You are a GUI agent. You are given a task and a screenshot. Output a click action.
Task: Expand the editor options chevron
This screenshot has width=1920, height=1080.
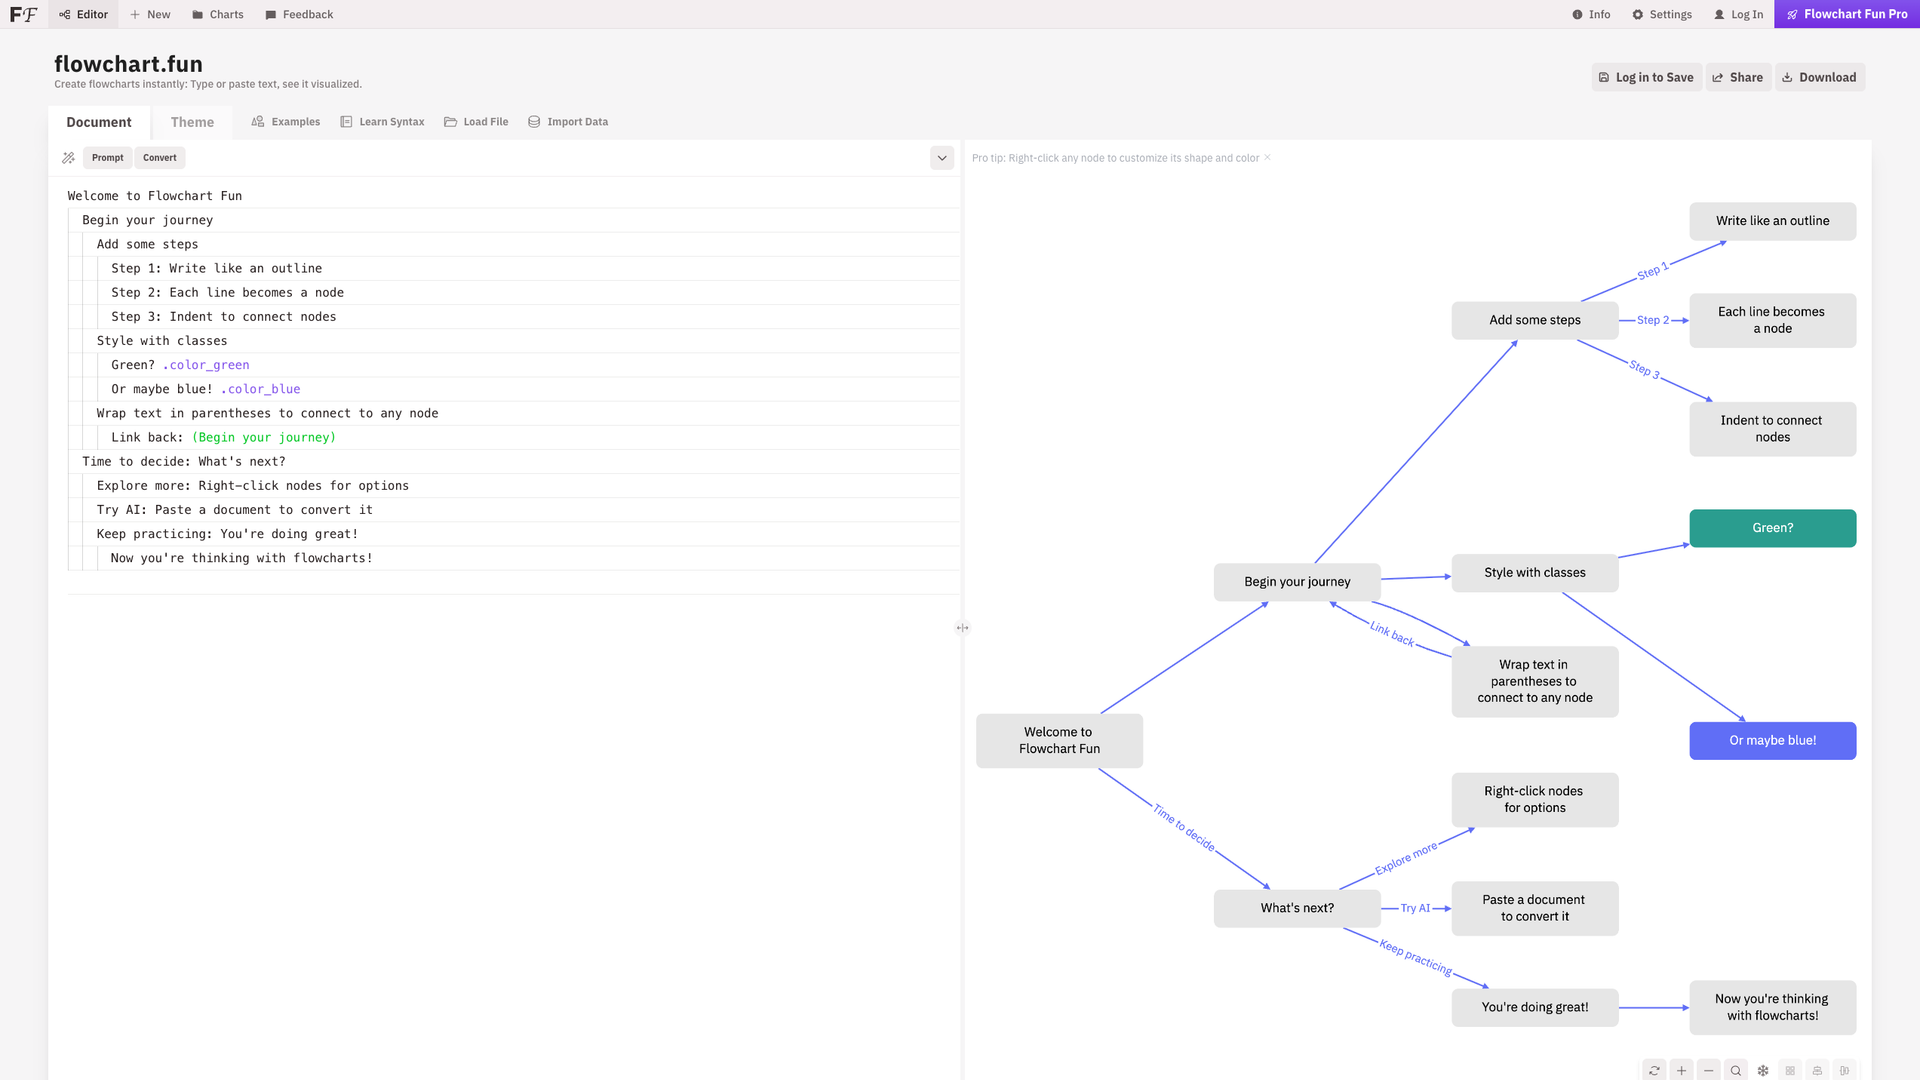click(941, 157)
